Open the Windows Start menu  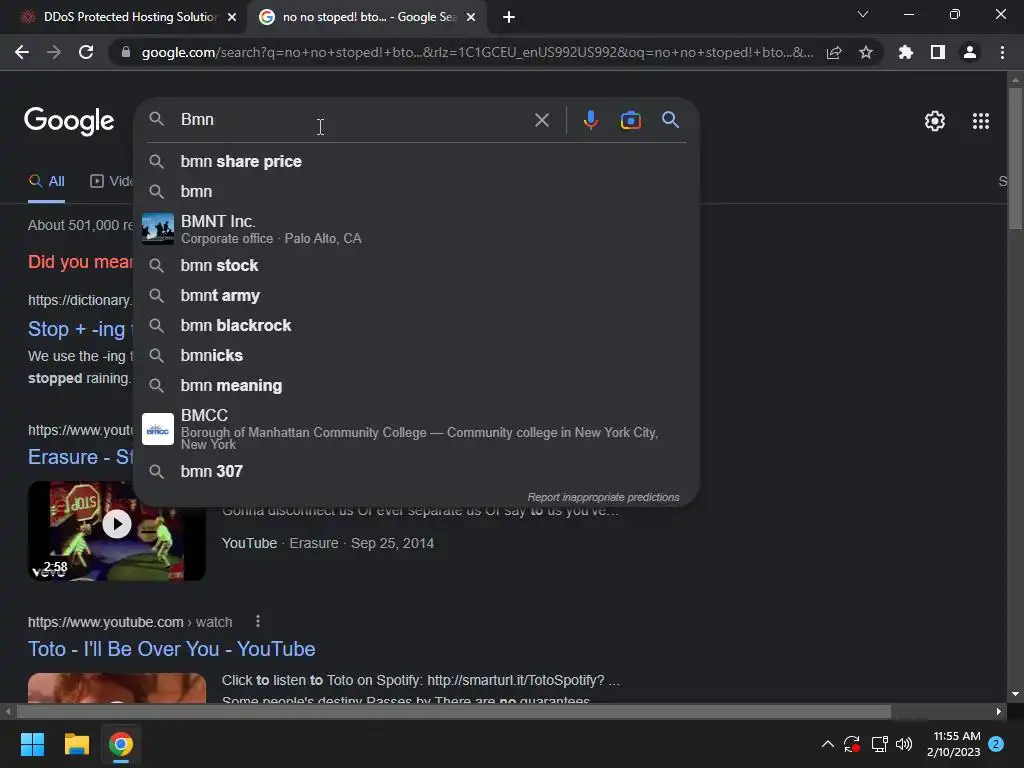(x=32, y=744)
